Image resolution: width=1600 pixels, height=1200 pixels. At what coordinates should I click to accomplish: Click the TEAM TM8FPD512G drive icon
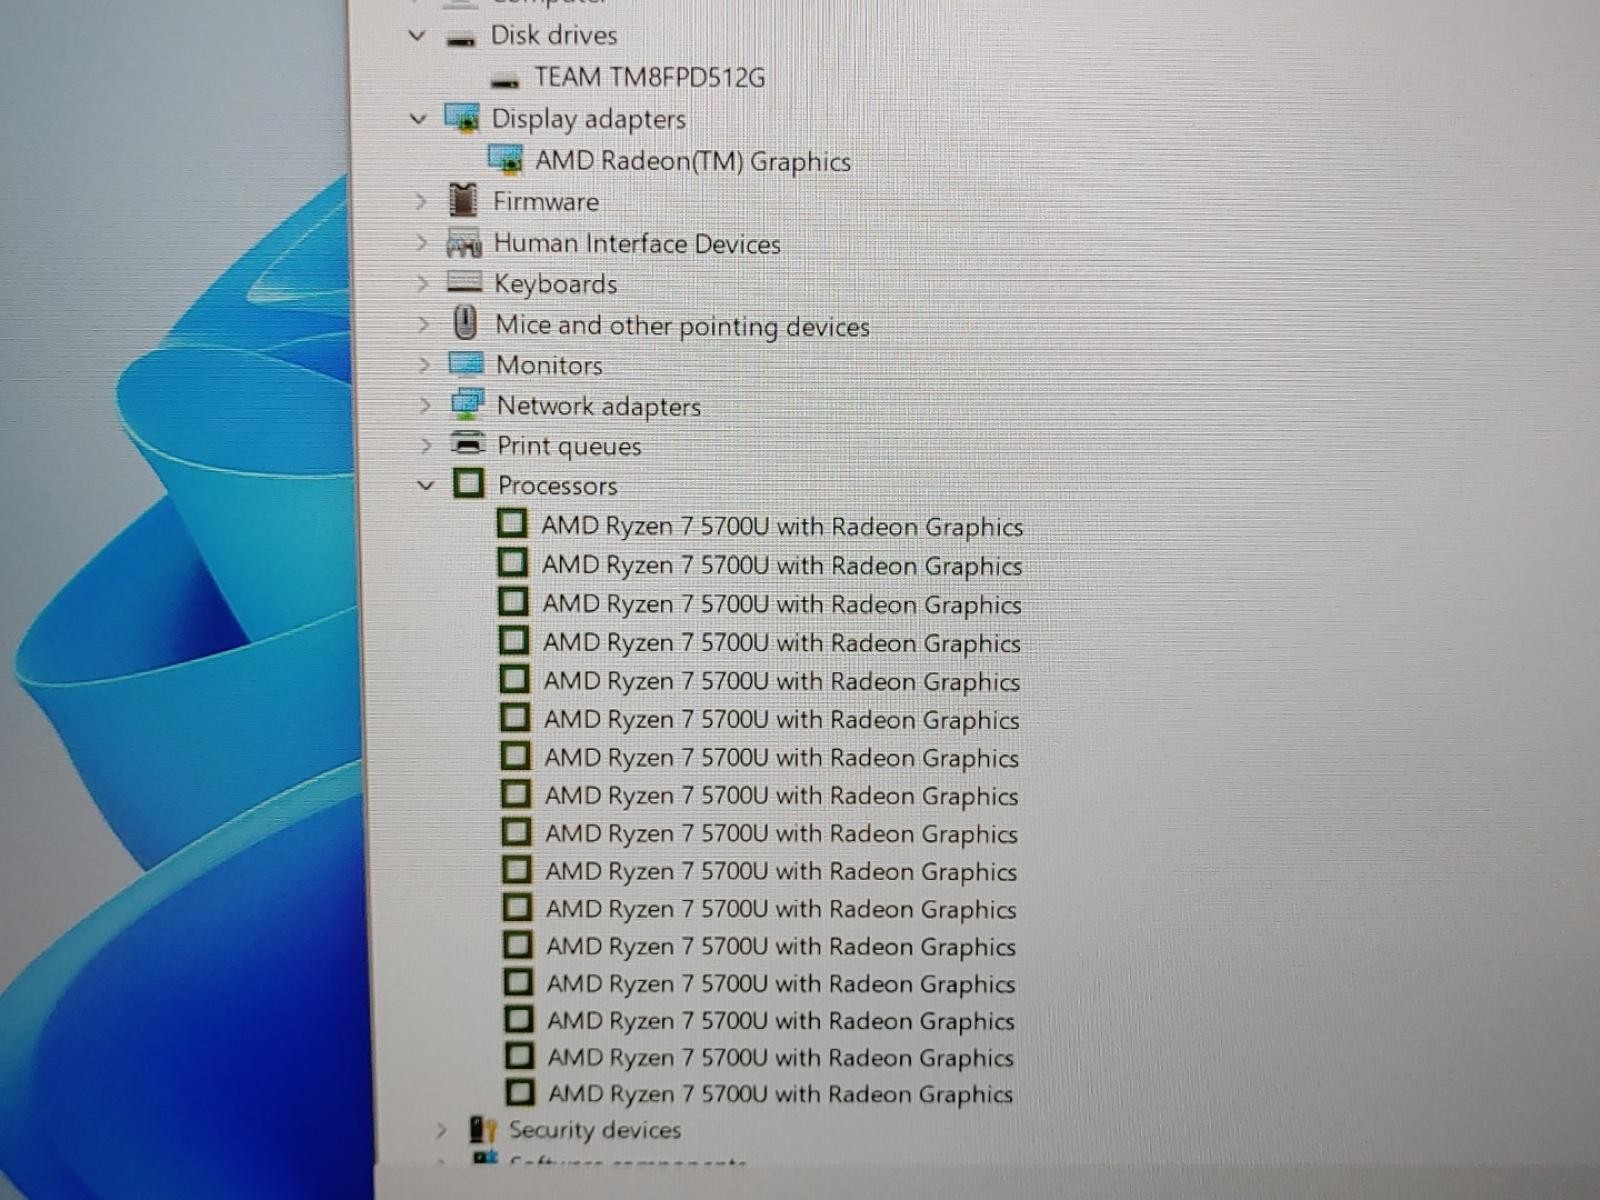506,80
